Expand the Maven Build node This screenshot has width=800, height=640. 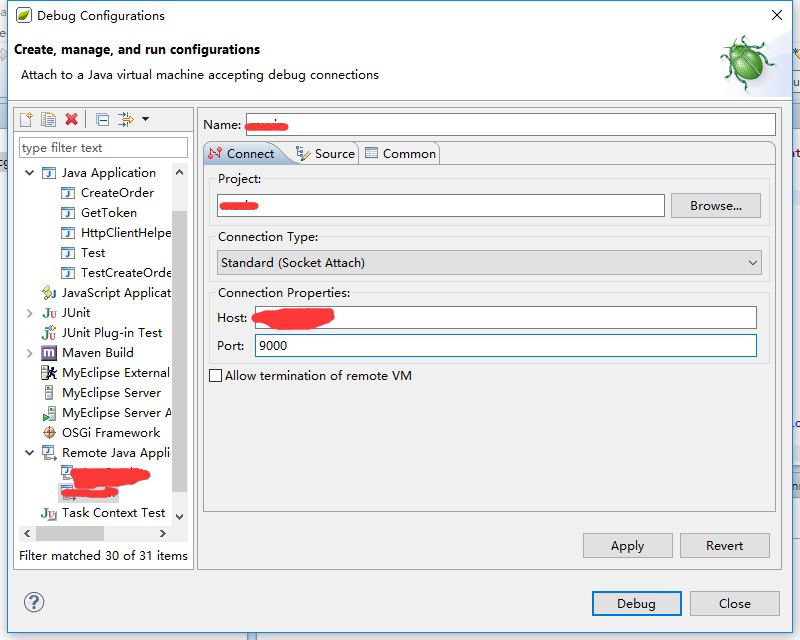click(30, 353)
